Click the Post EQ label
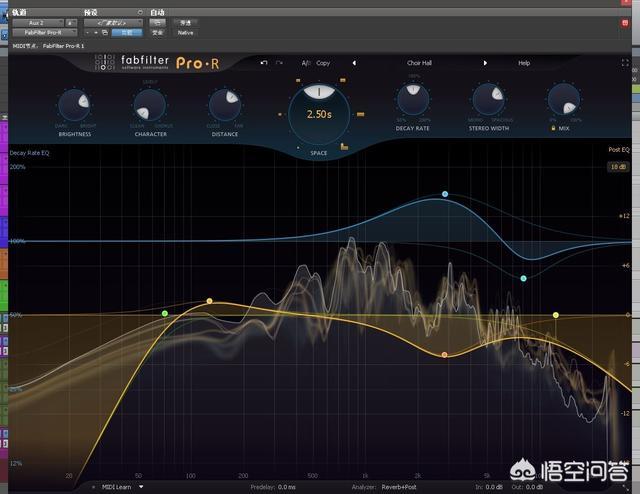 [x=619, y=149]
